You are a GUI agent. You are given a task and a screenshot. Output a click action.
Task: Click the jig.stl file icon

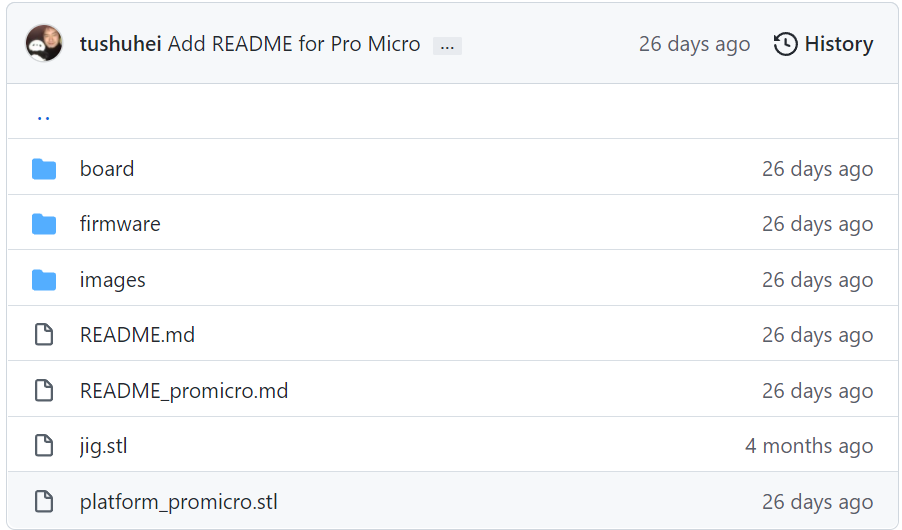click(x=44, y=446)
